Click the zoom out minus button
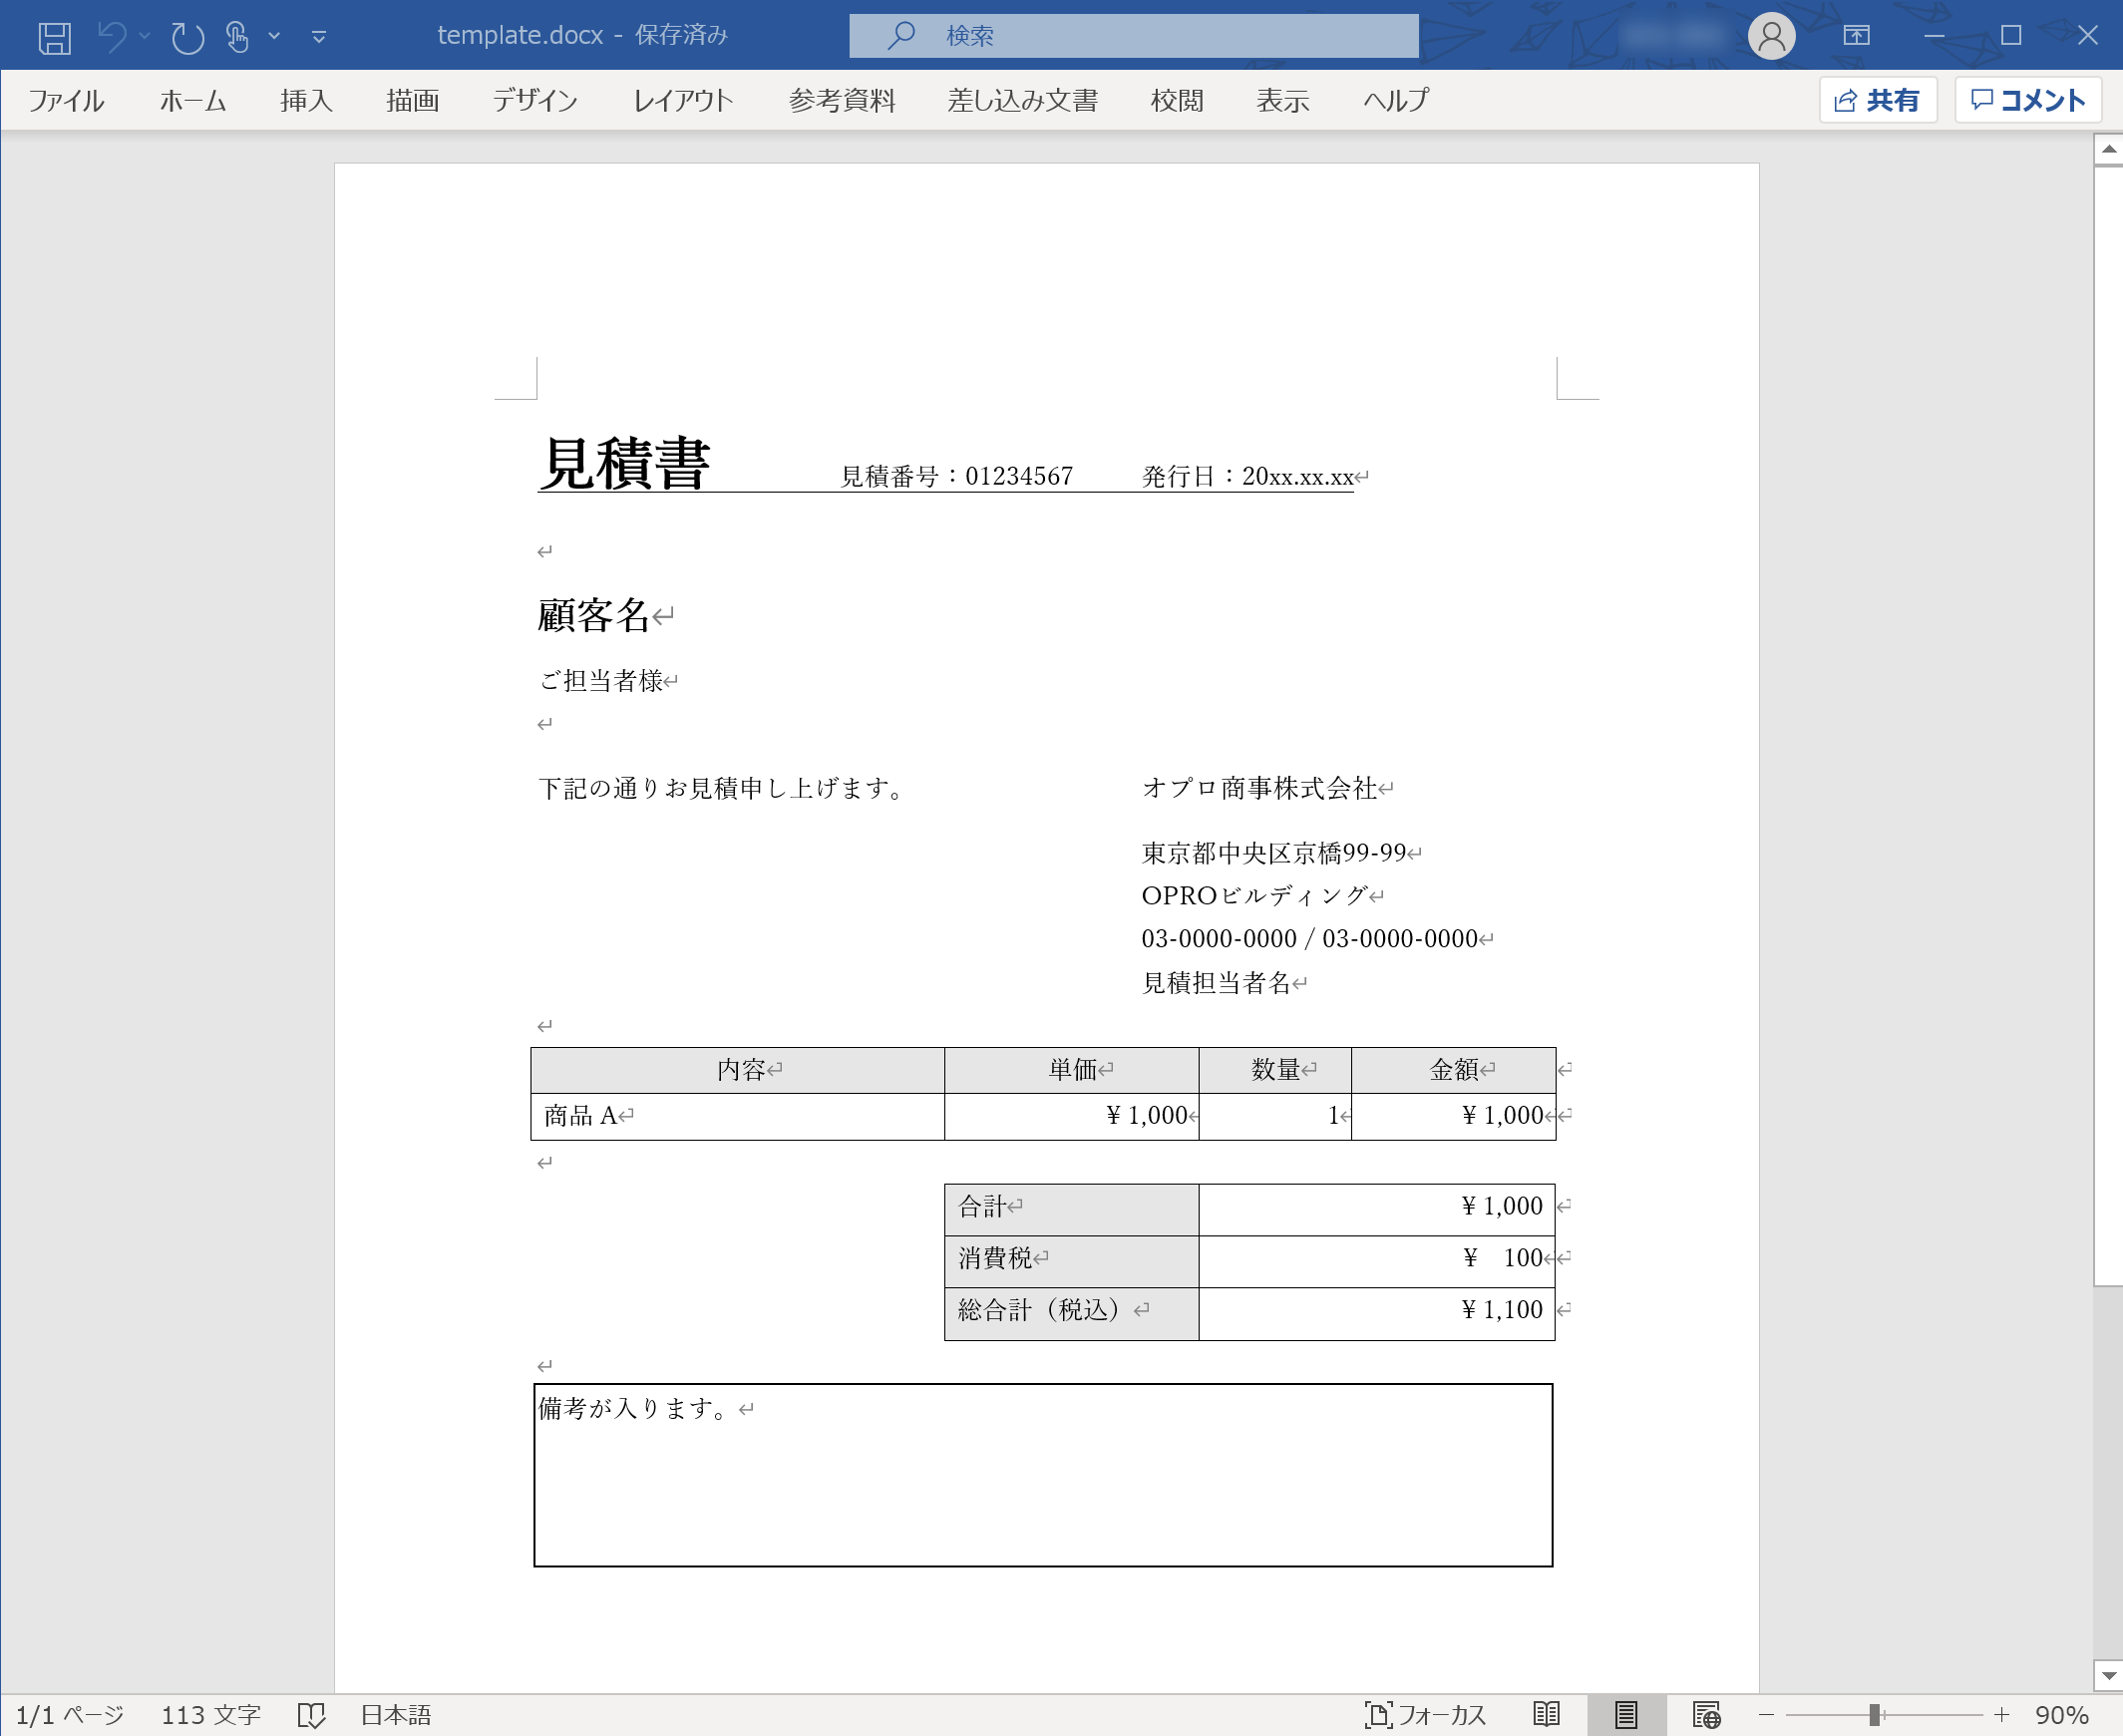The image size is (2123, 1736). tap(1766, 1716)
